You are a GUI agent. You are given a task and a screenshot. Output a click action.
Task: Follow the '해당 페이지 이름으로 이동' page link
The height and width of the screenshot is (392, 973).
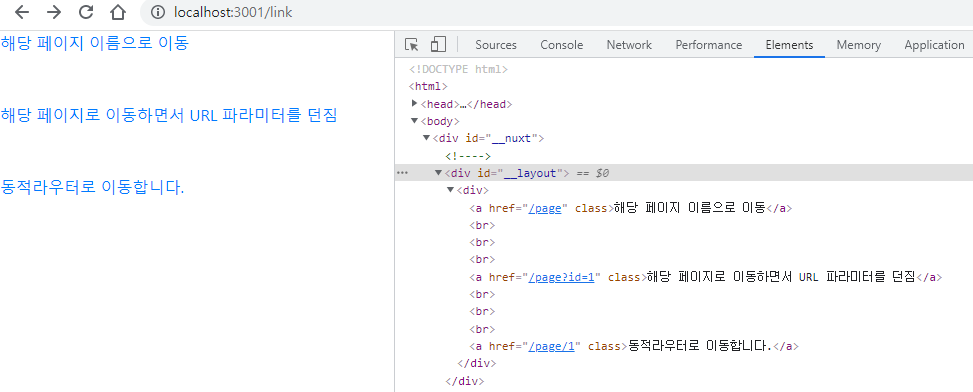pyautogui.click(x=94, y=43)
